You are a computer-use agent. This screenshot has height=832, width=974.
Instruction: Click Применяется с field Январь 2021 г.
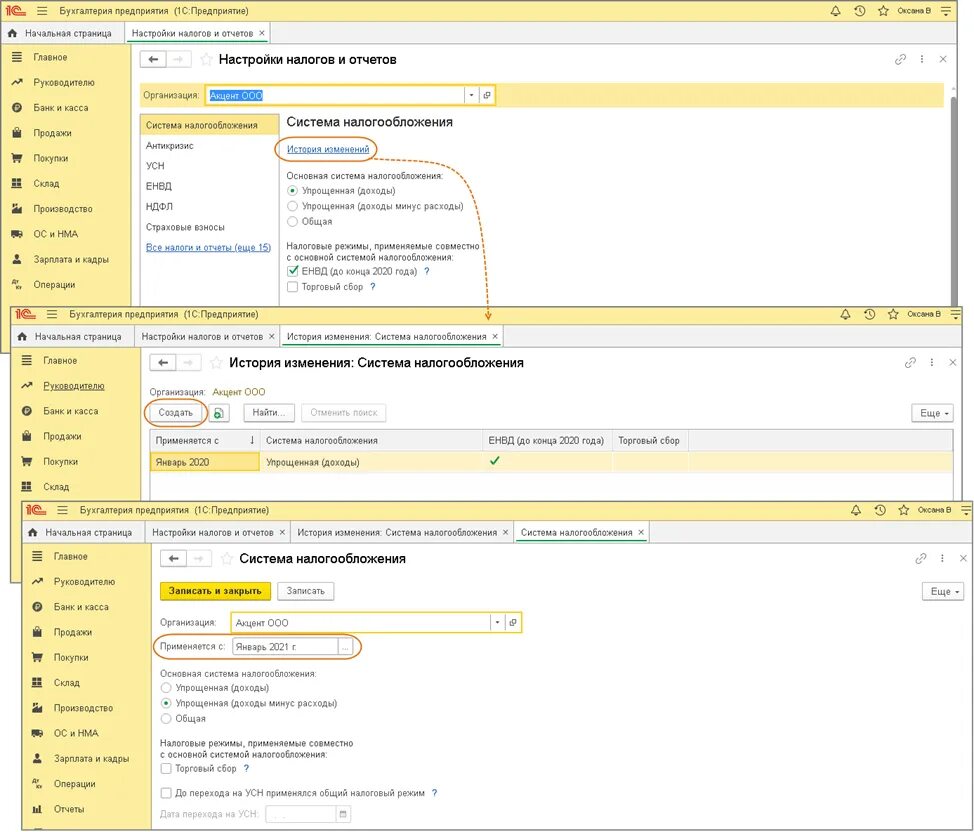[x=285, y=647]
